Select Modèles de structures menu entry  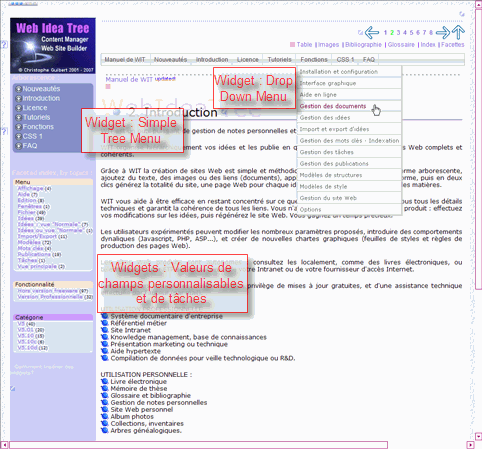tap(349, 175)
